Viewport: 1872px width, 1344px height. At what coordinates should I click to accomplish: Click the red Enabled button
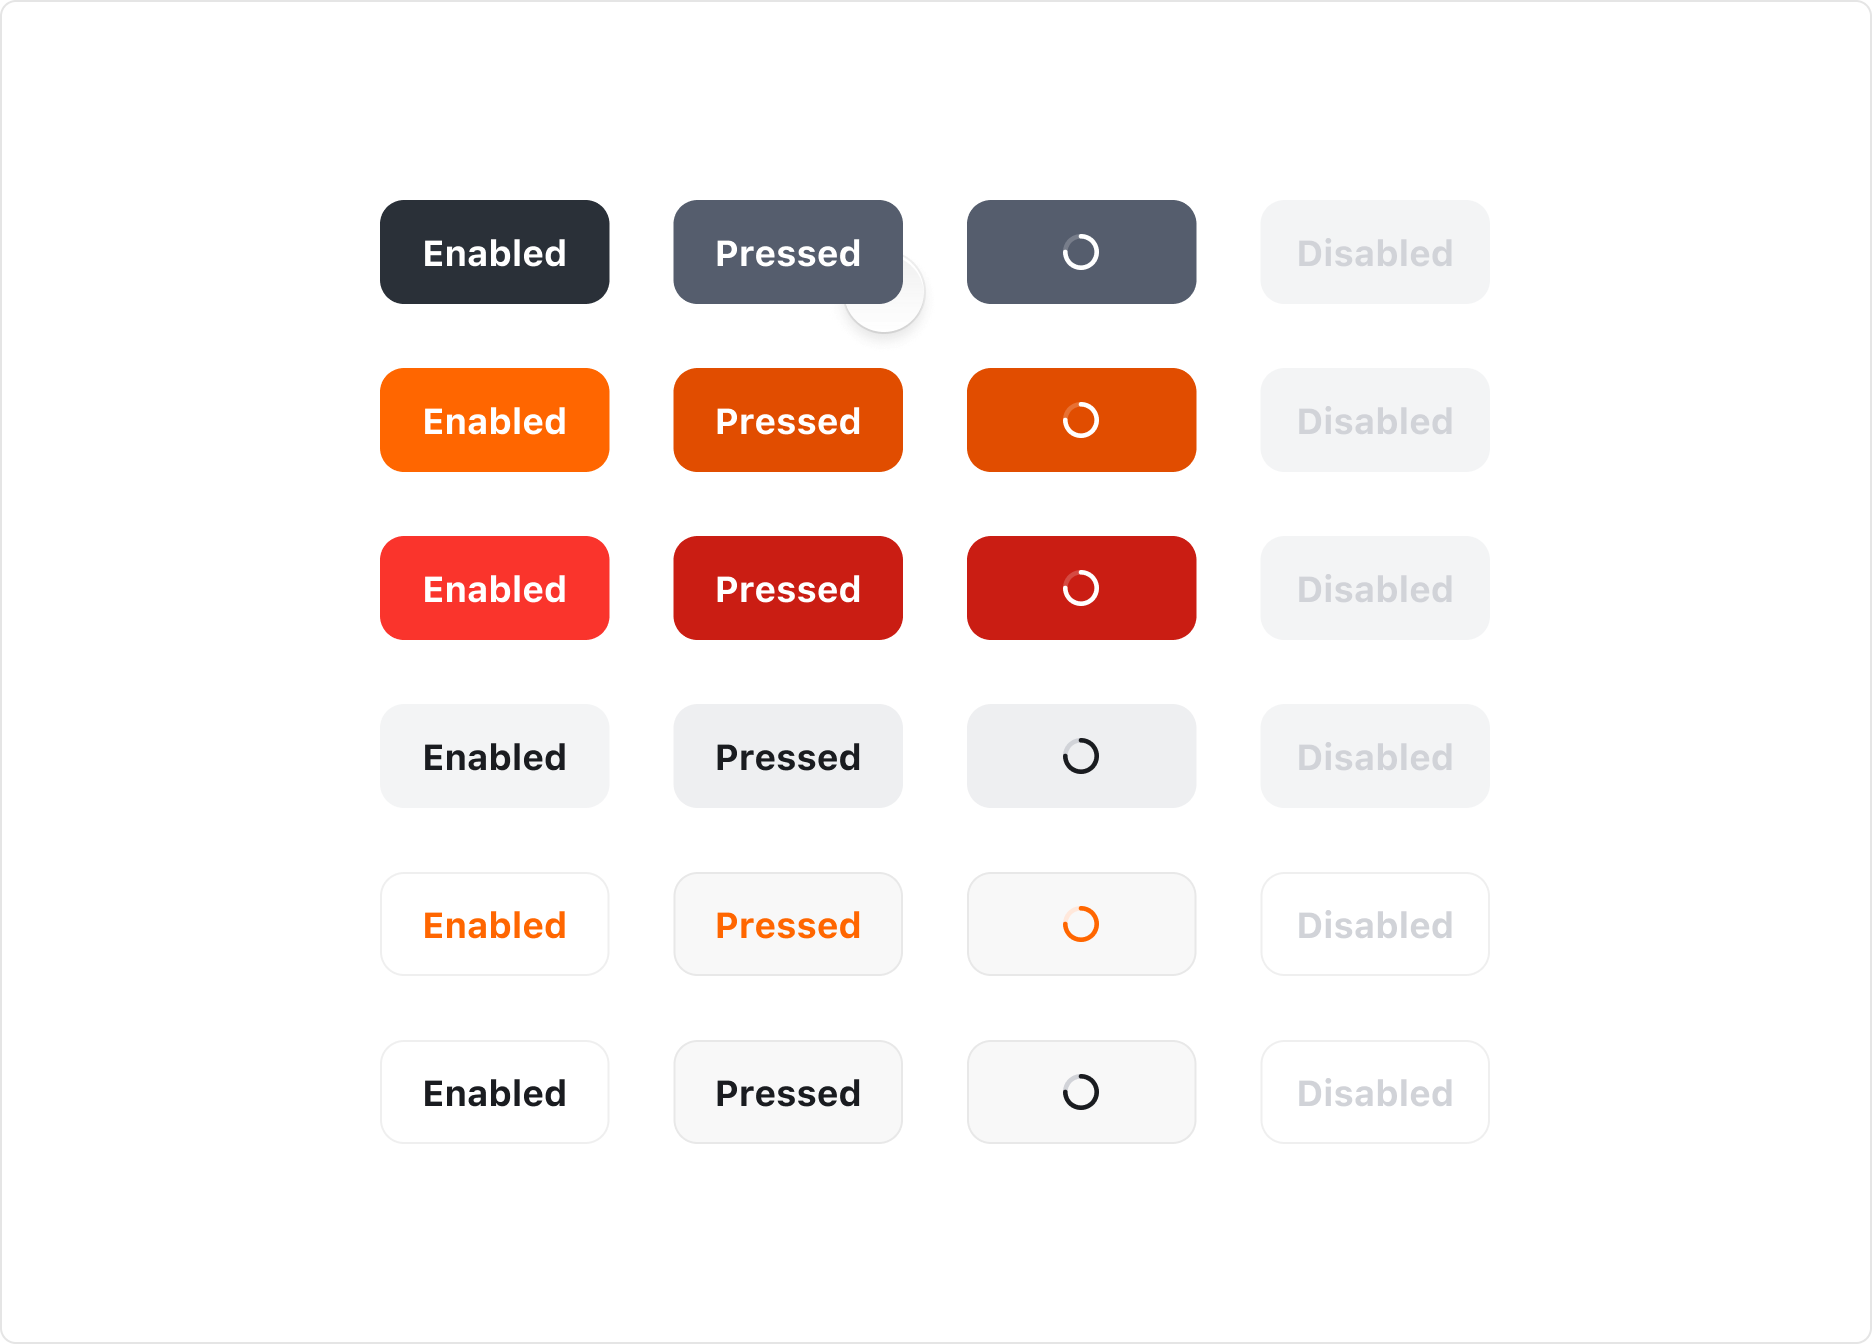point(494,588)
